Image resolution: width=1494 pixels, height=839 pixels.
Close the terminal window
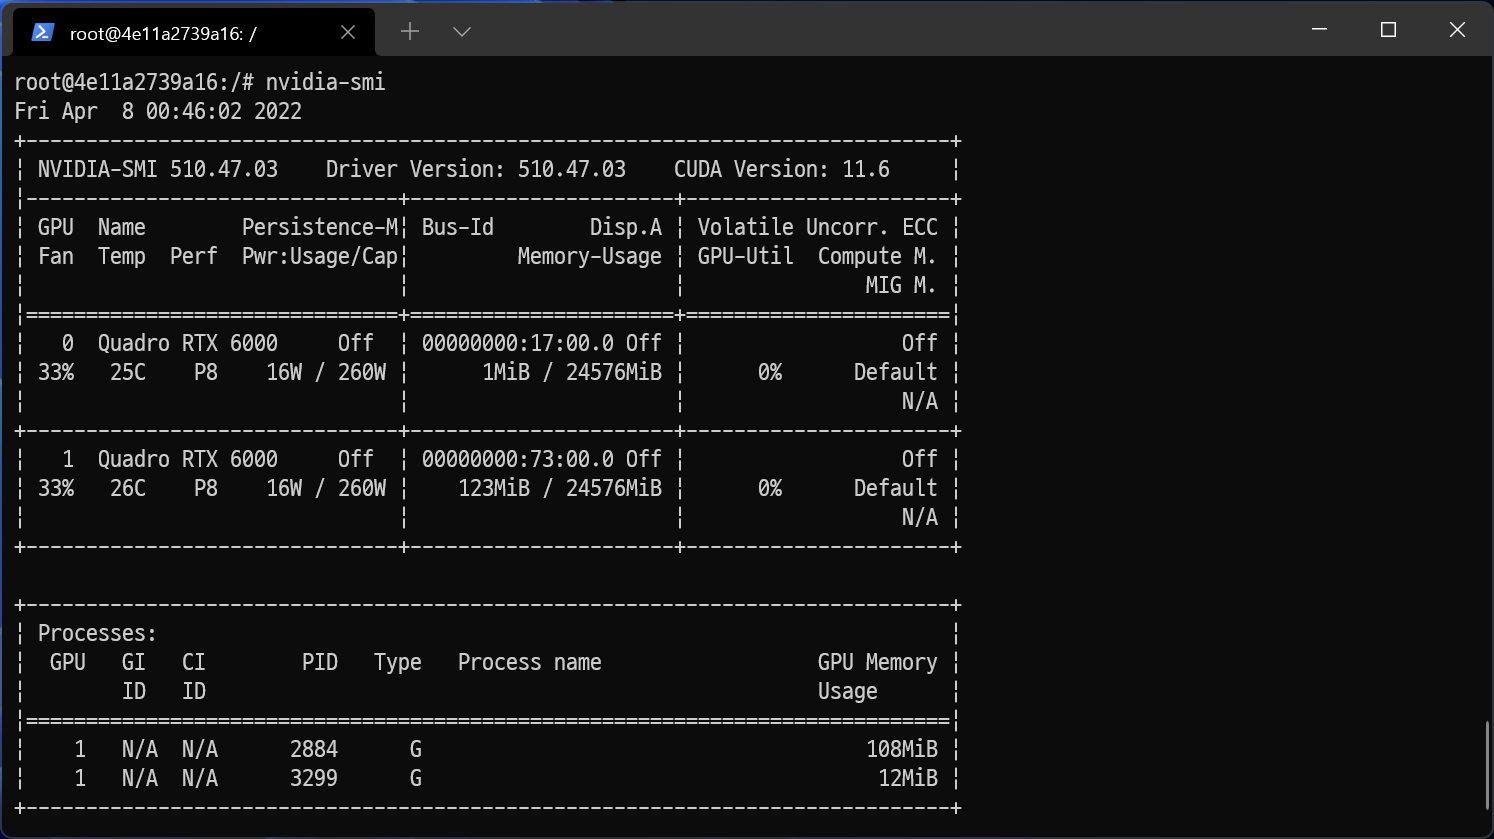1457,29
